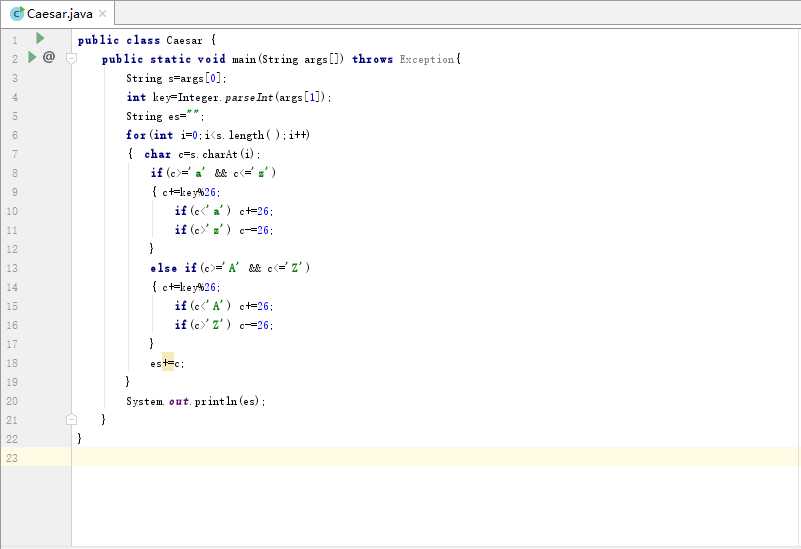Click the highlighted += operator on line 18
The width and height of the screenshot is (801, 549).
click(x=167, y=363)
